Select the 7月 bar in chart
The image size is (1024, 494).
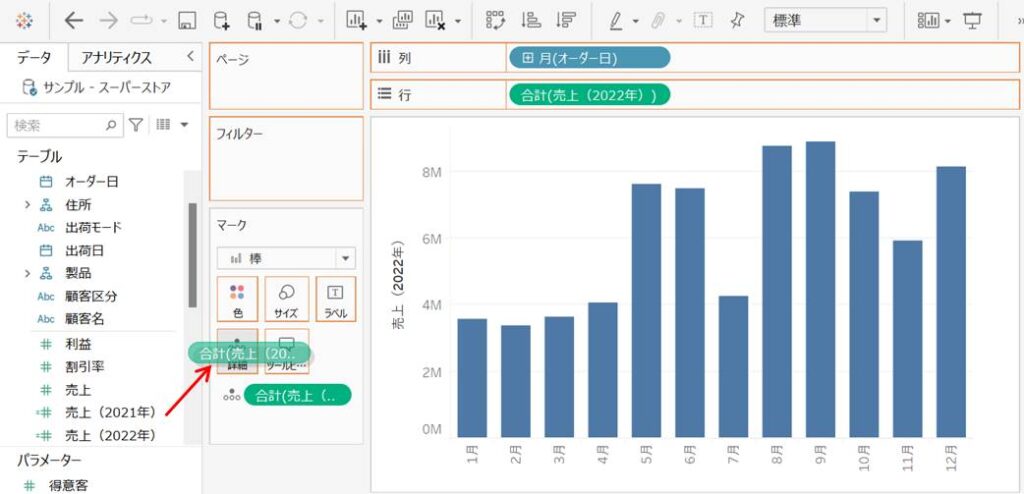point(733,367)
